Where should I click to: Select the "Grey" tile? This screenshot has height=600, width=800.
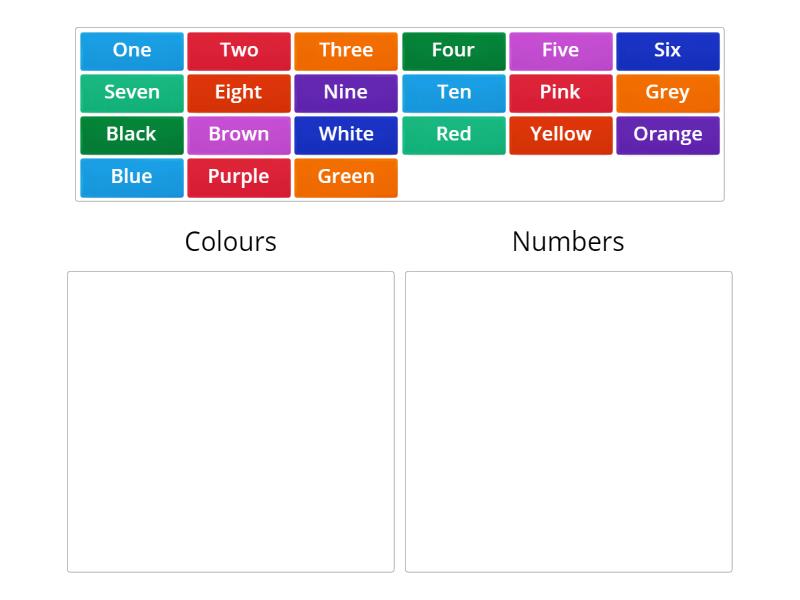click(668, 92)
